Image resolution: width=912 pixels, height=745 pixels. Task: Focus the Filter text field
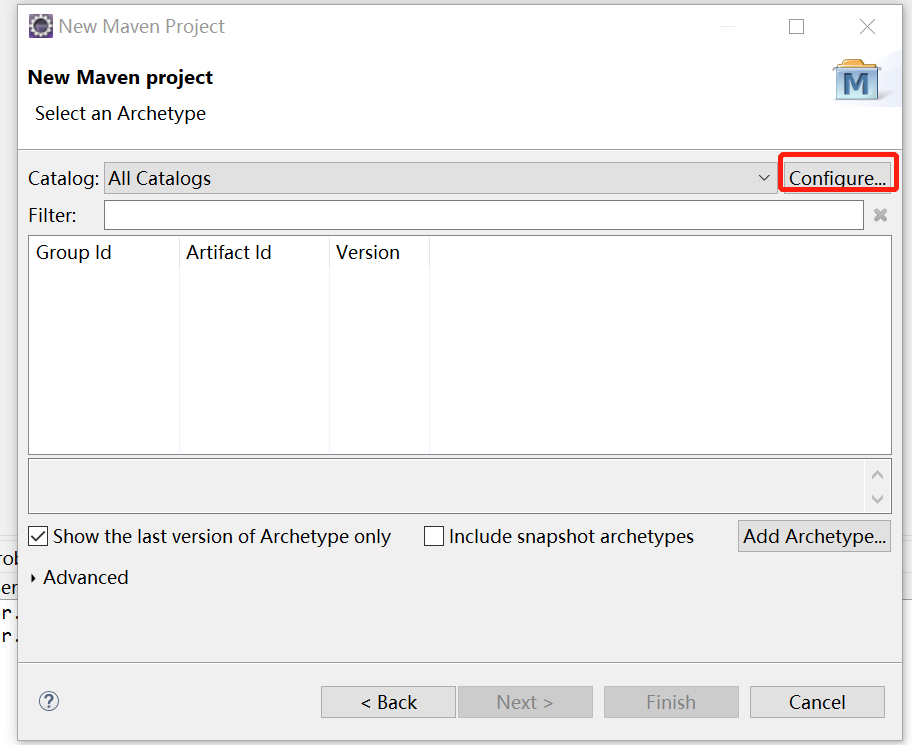(483, 215)
